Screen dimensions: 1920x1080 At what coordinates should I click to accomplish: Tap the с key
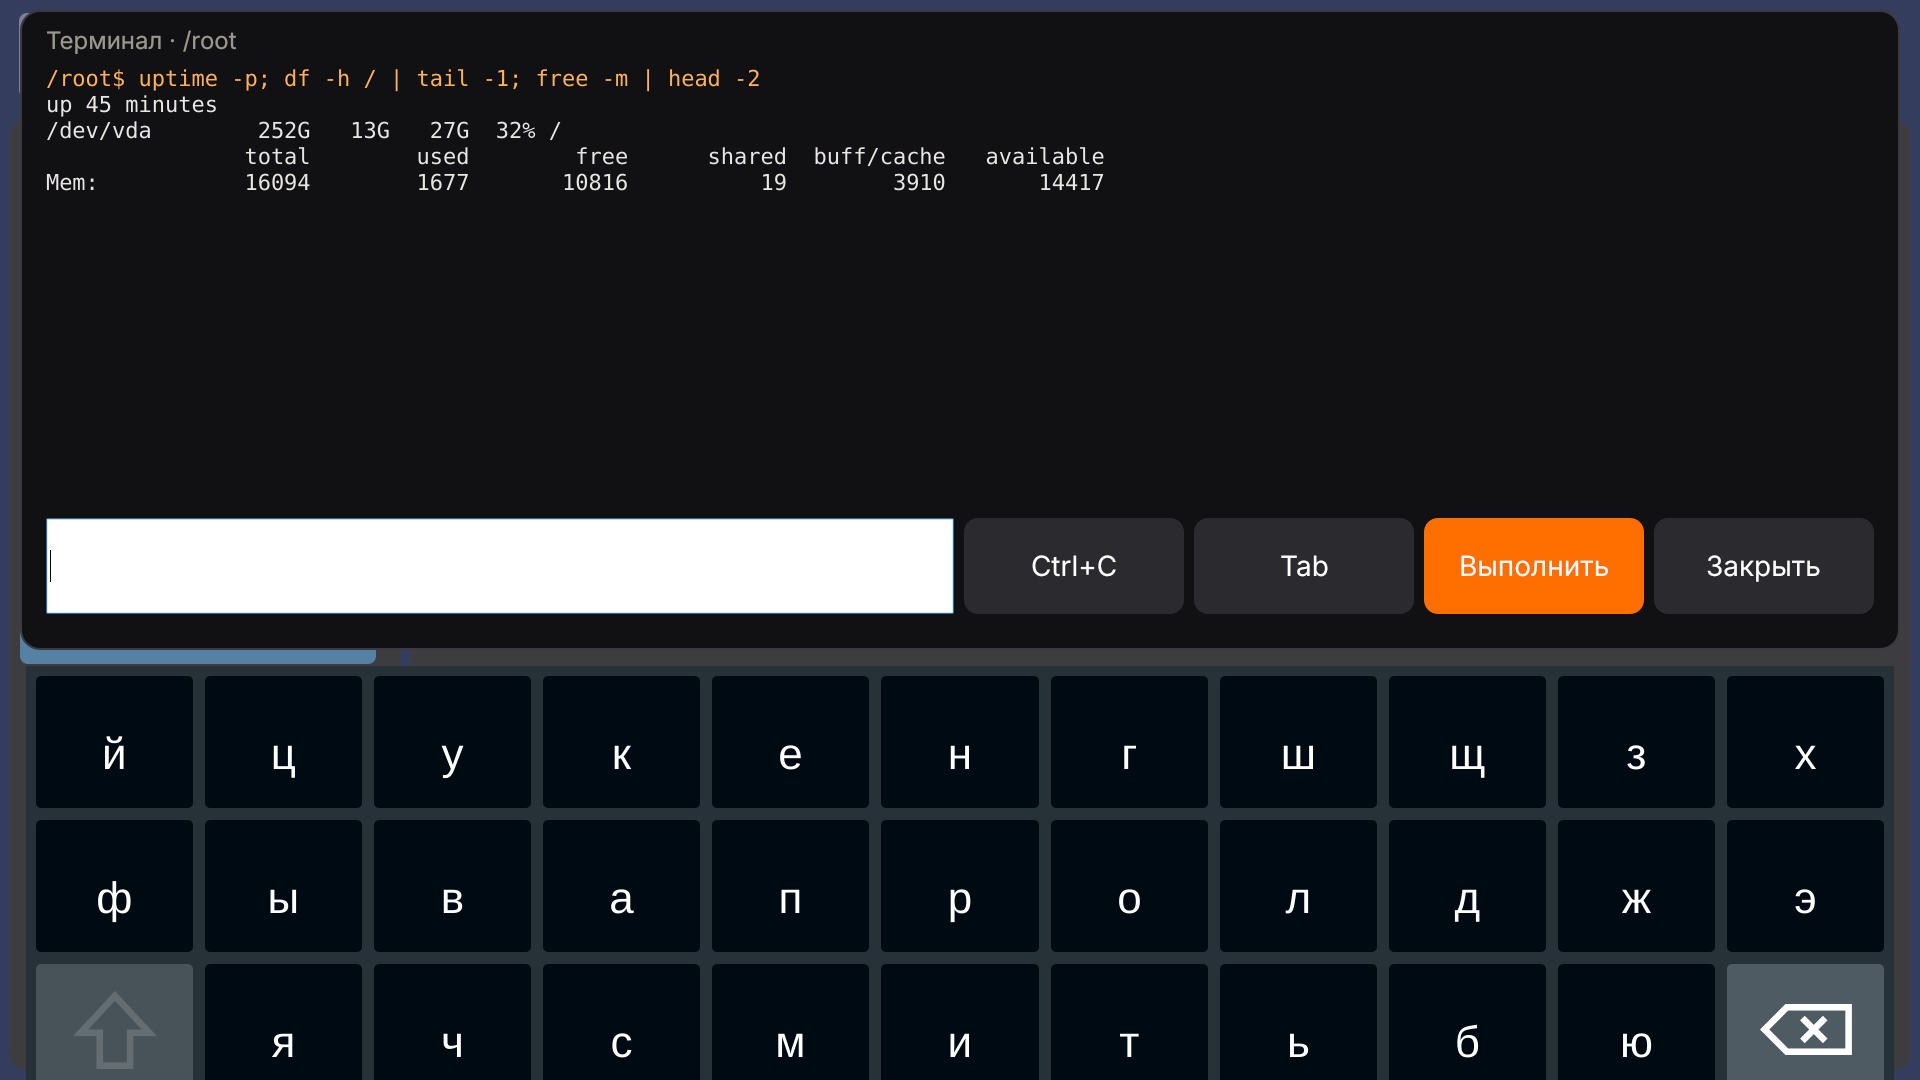coord(621,1024)
